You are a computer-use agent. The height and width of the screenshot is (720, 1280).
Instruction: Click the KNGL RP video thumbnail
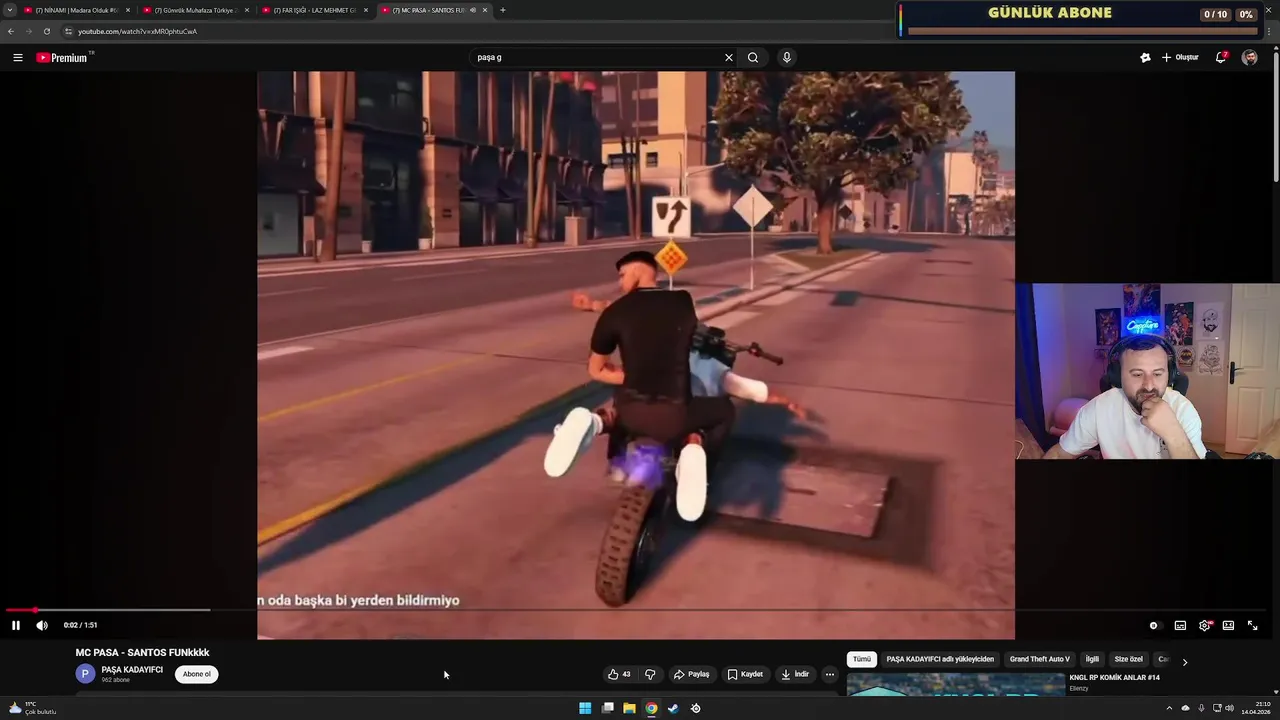[956, 685]
